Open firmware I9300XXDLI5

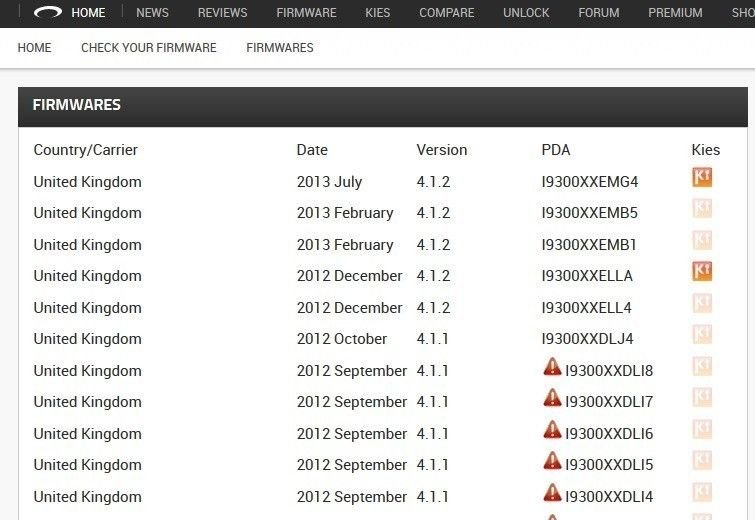click(609, 465)
